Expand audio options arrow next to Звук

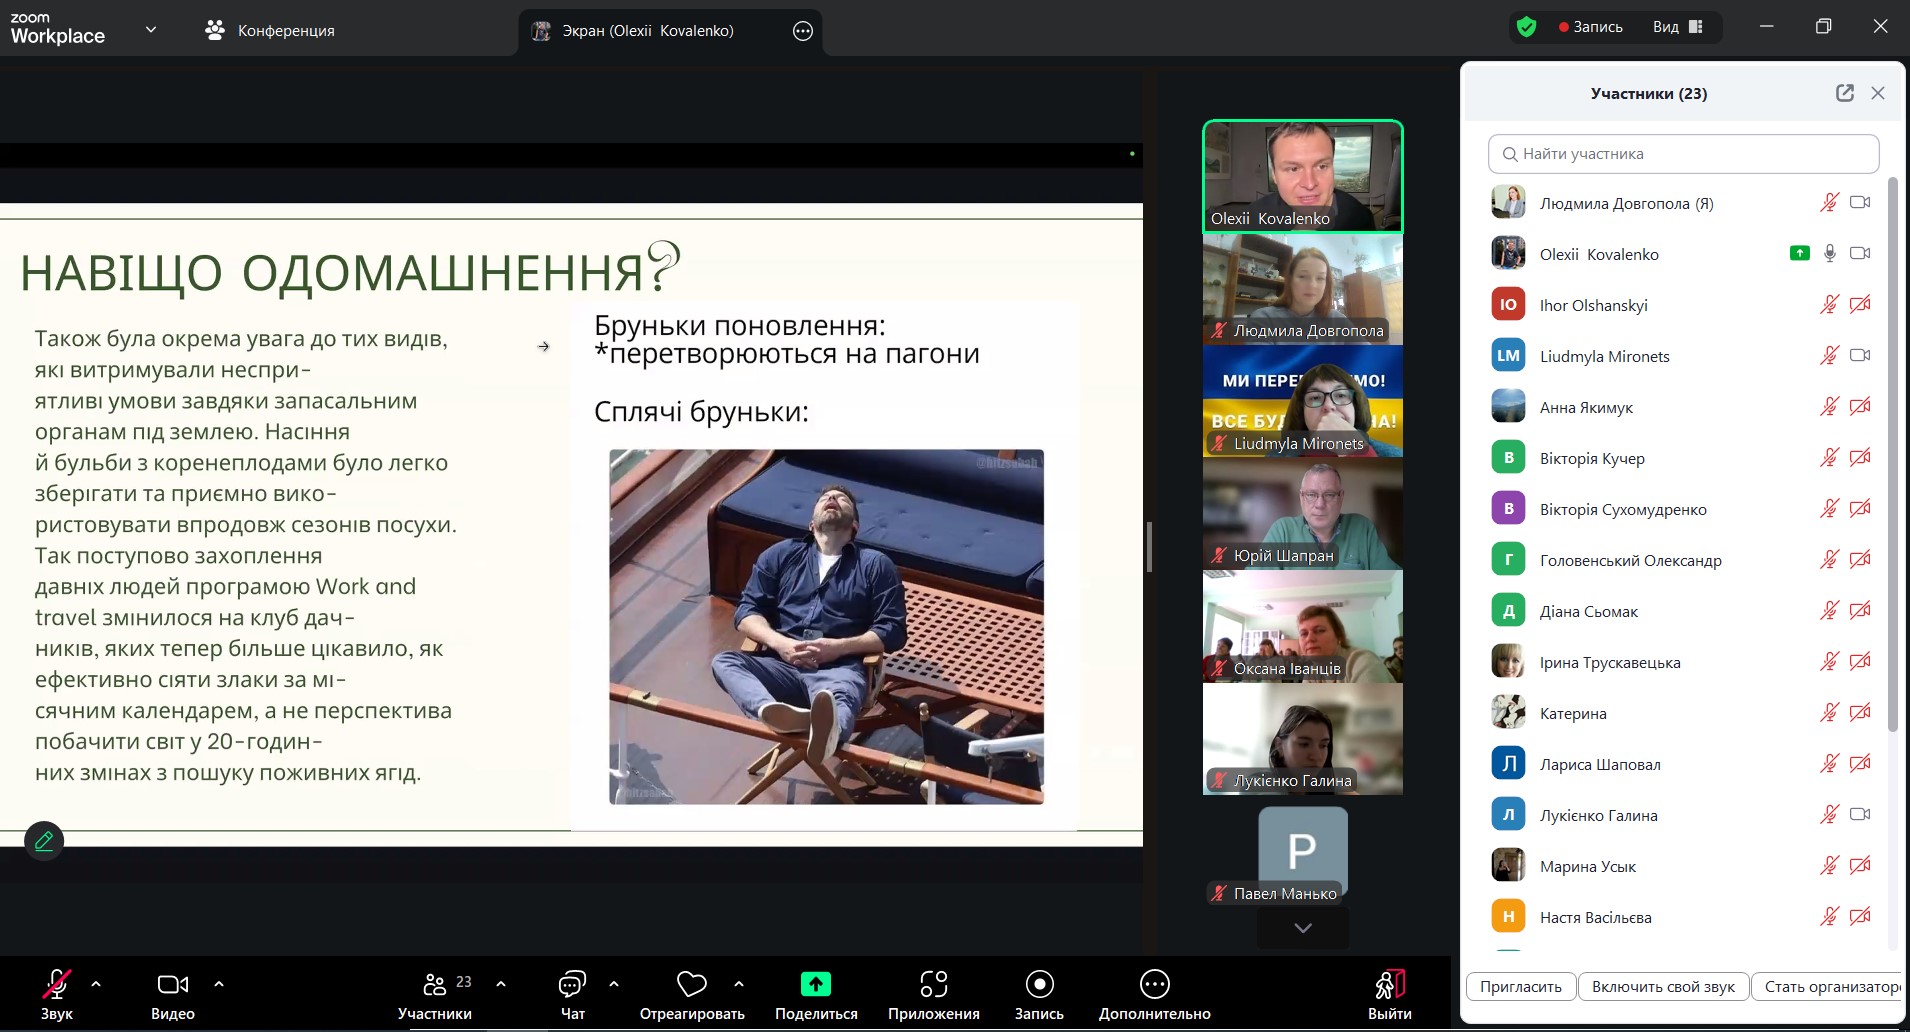tap(96, 984)
